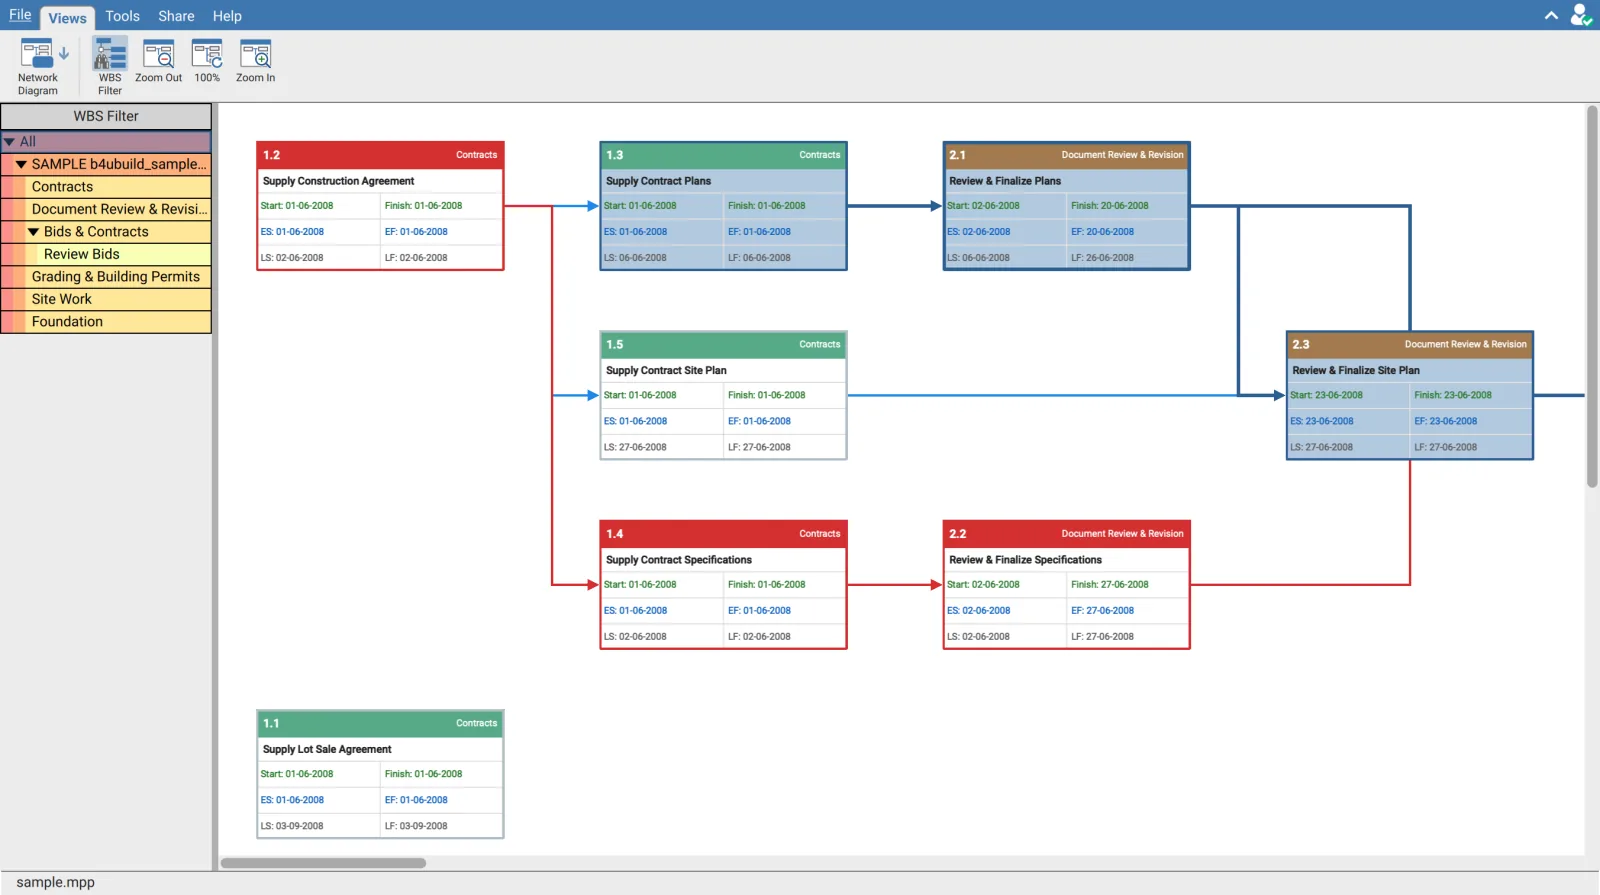Image resolution: width=1600 pixels, height=895 pixels.
Task: Click the WBS Filter panel header
Action: (106, 116)
